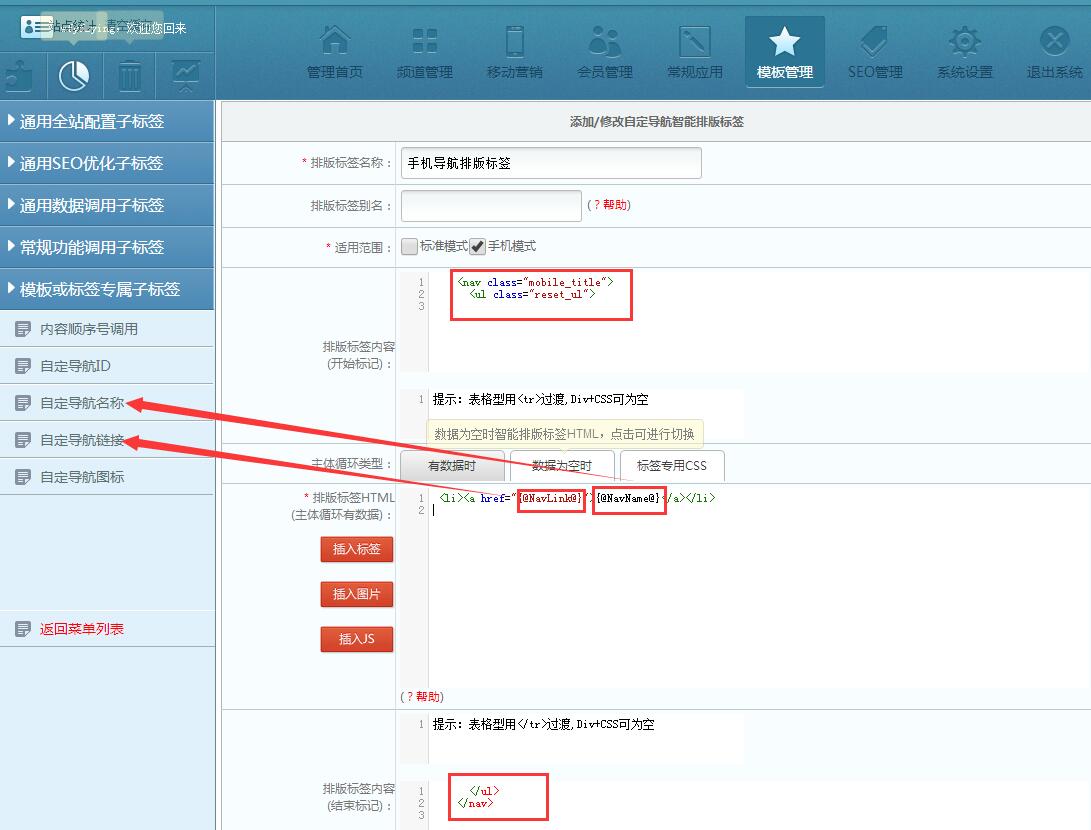Click the 移动营销 phone icon
The height and width of the screenshot is (830, 1091).
(x=515, y=42)
